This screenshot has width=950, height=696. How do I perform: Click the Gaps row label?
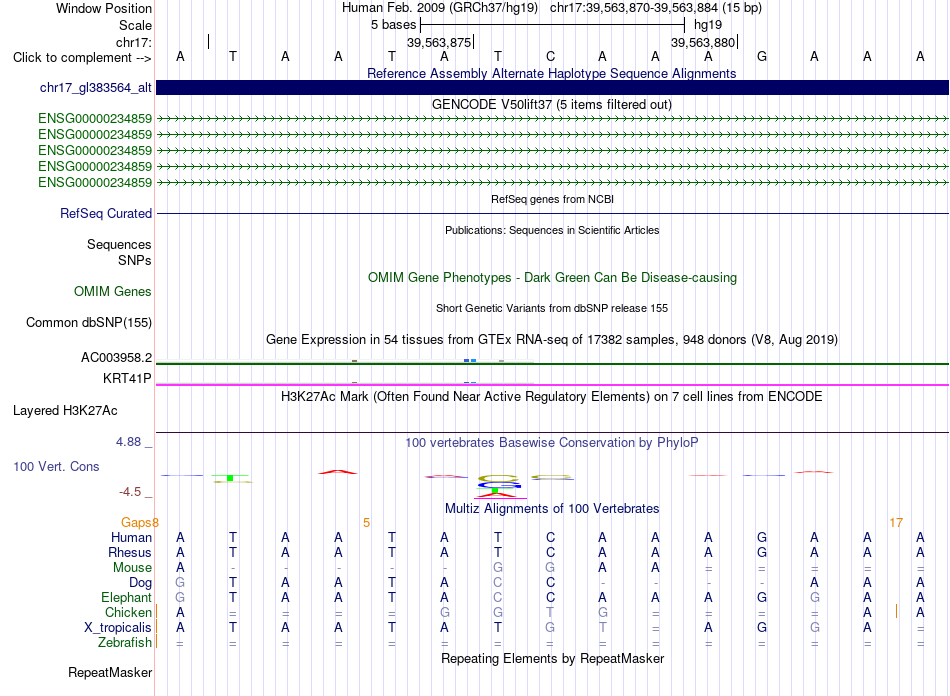(x=136, y=522)
